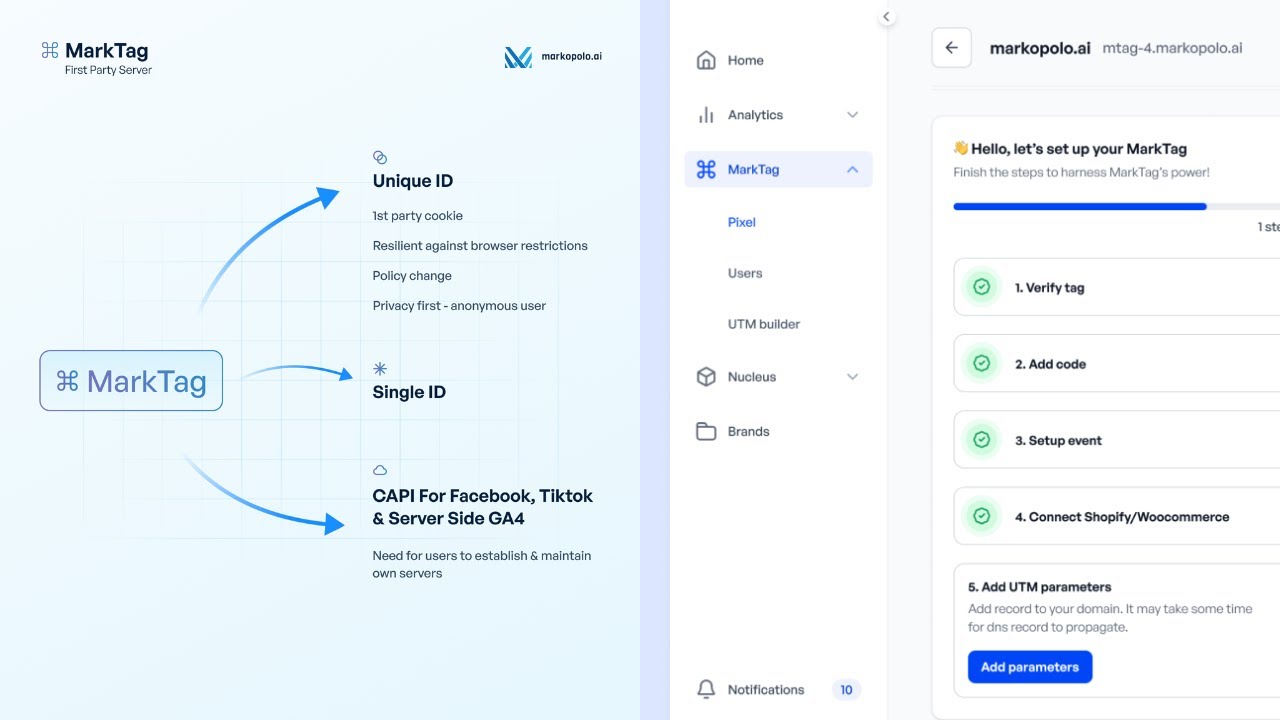Open the UTM builder menu item

click(x=764, y=323)
